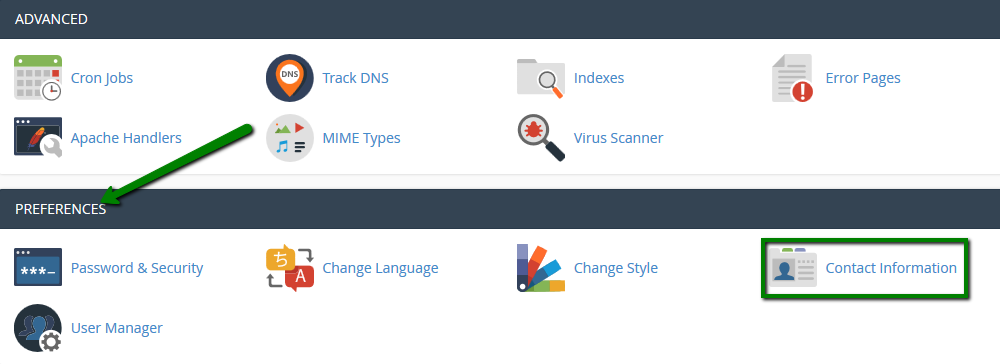The width and height of the screenshot is (1000, 364).
Task: Open the Cron Jobs calendar icon
Action: (38, 78)
